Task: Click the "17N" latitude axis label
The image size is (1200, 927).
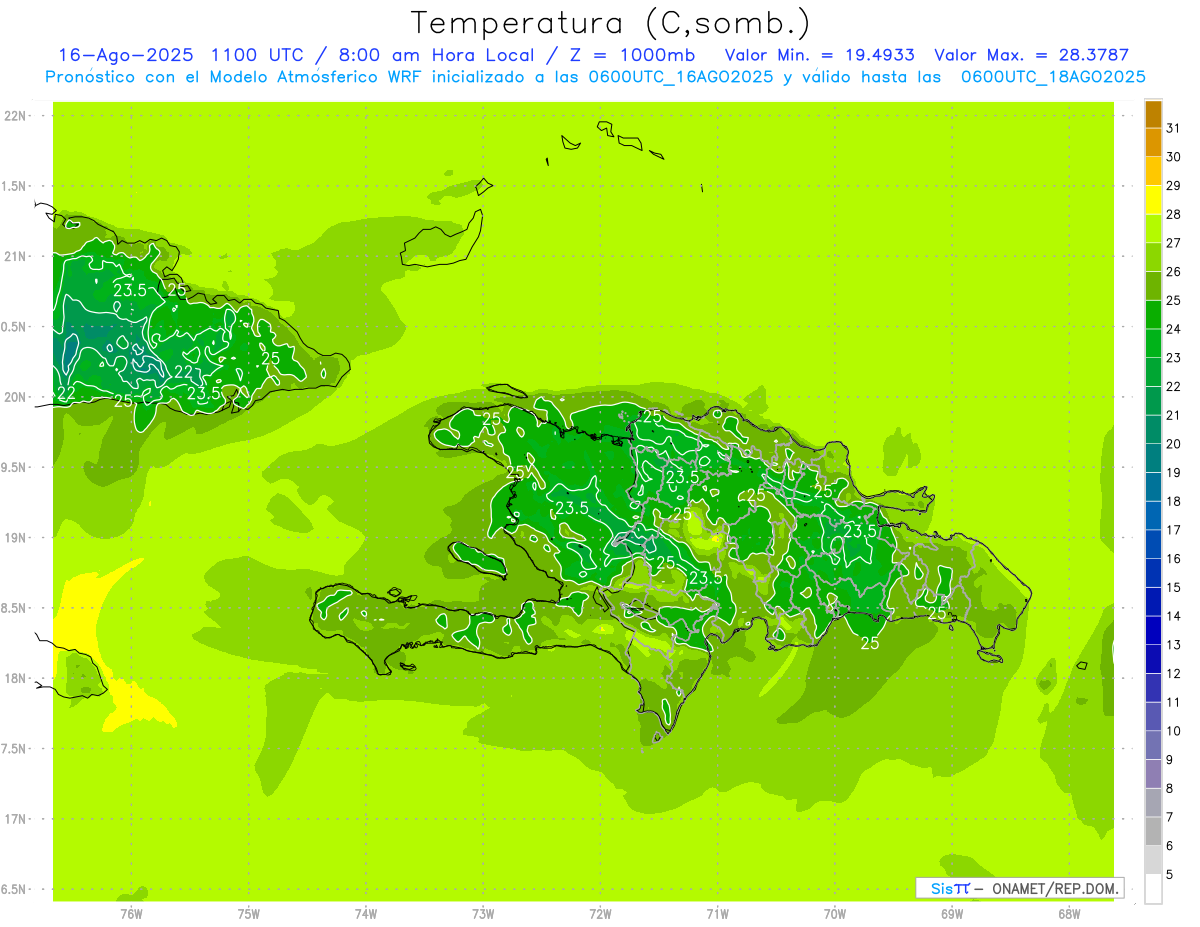Action: click(17, 819)
